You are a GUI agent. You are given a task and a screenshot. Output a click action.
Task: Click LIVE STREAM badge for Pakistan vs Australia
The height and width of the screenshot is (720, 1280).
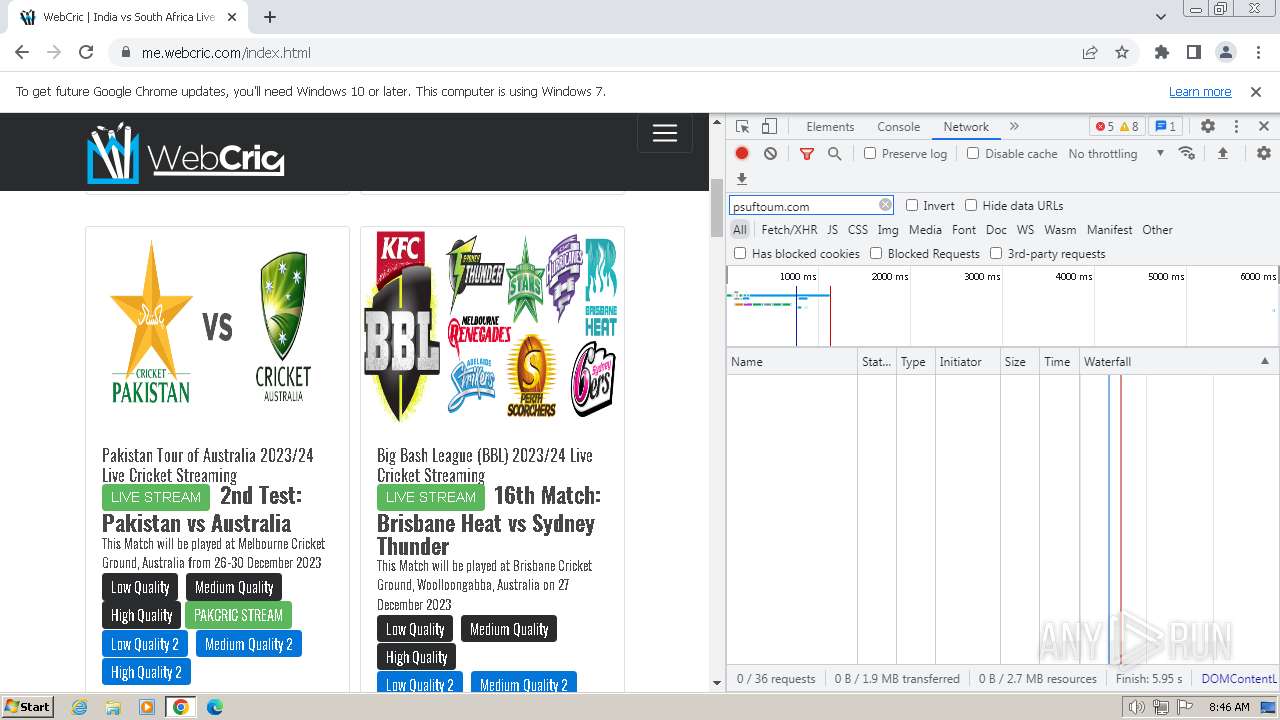(x=156, y=497)
